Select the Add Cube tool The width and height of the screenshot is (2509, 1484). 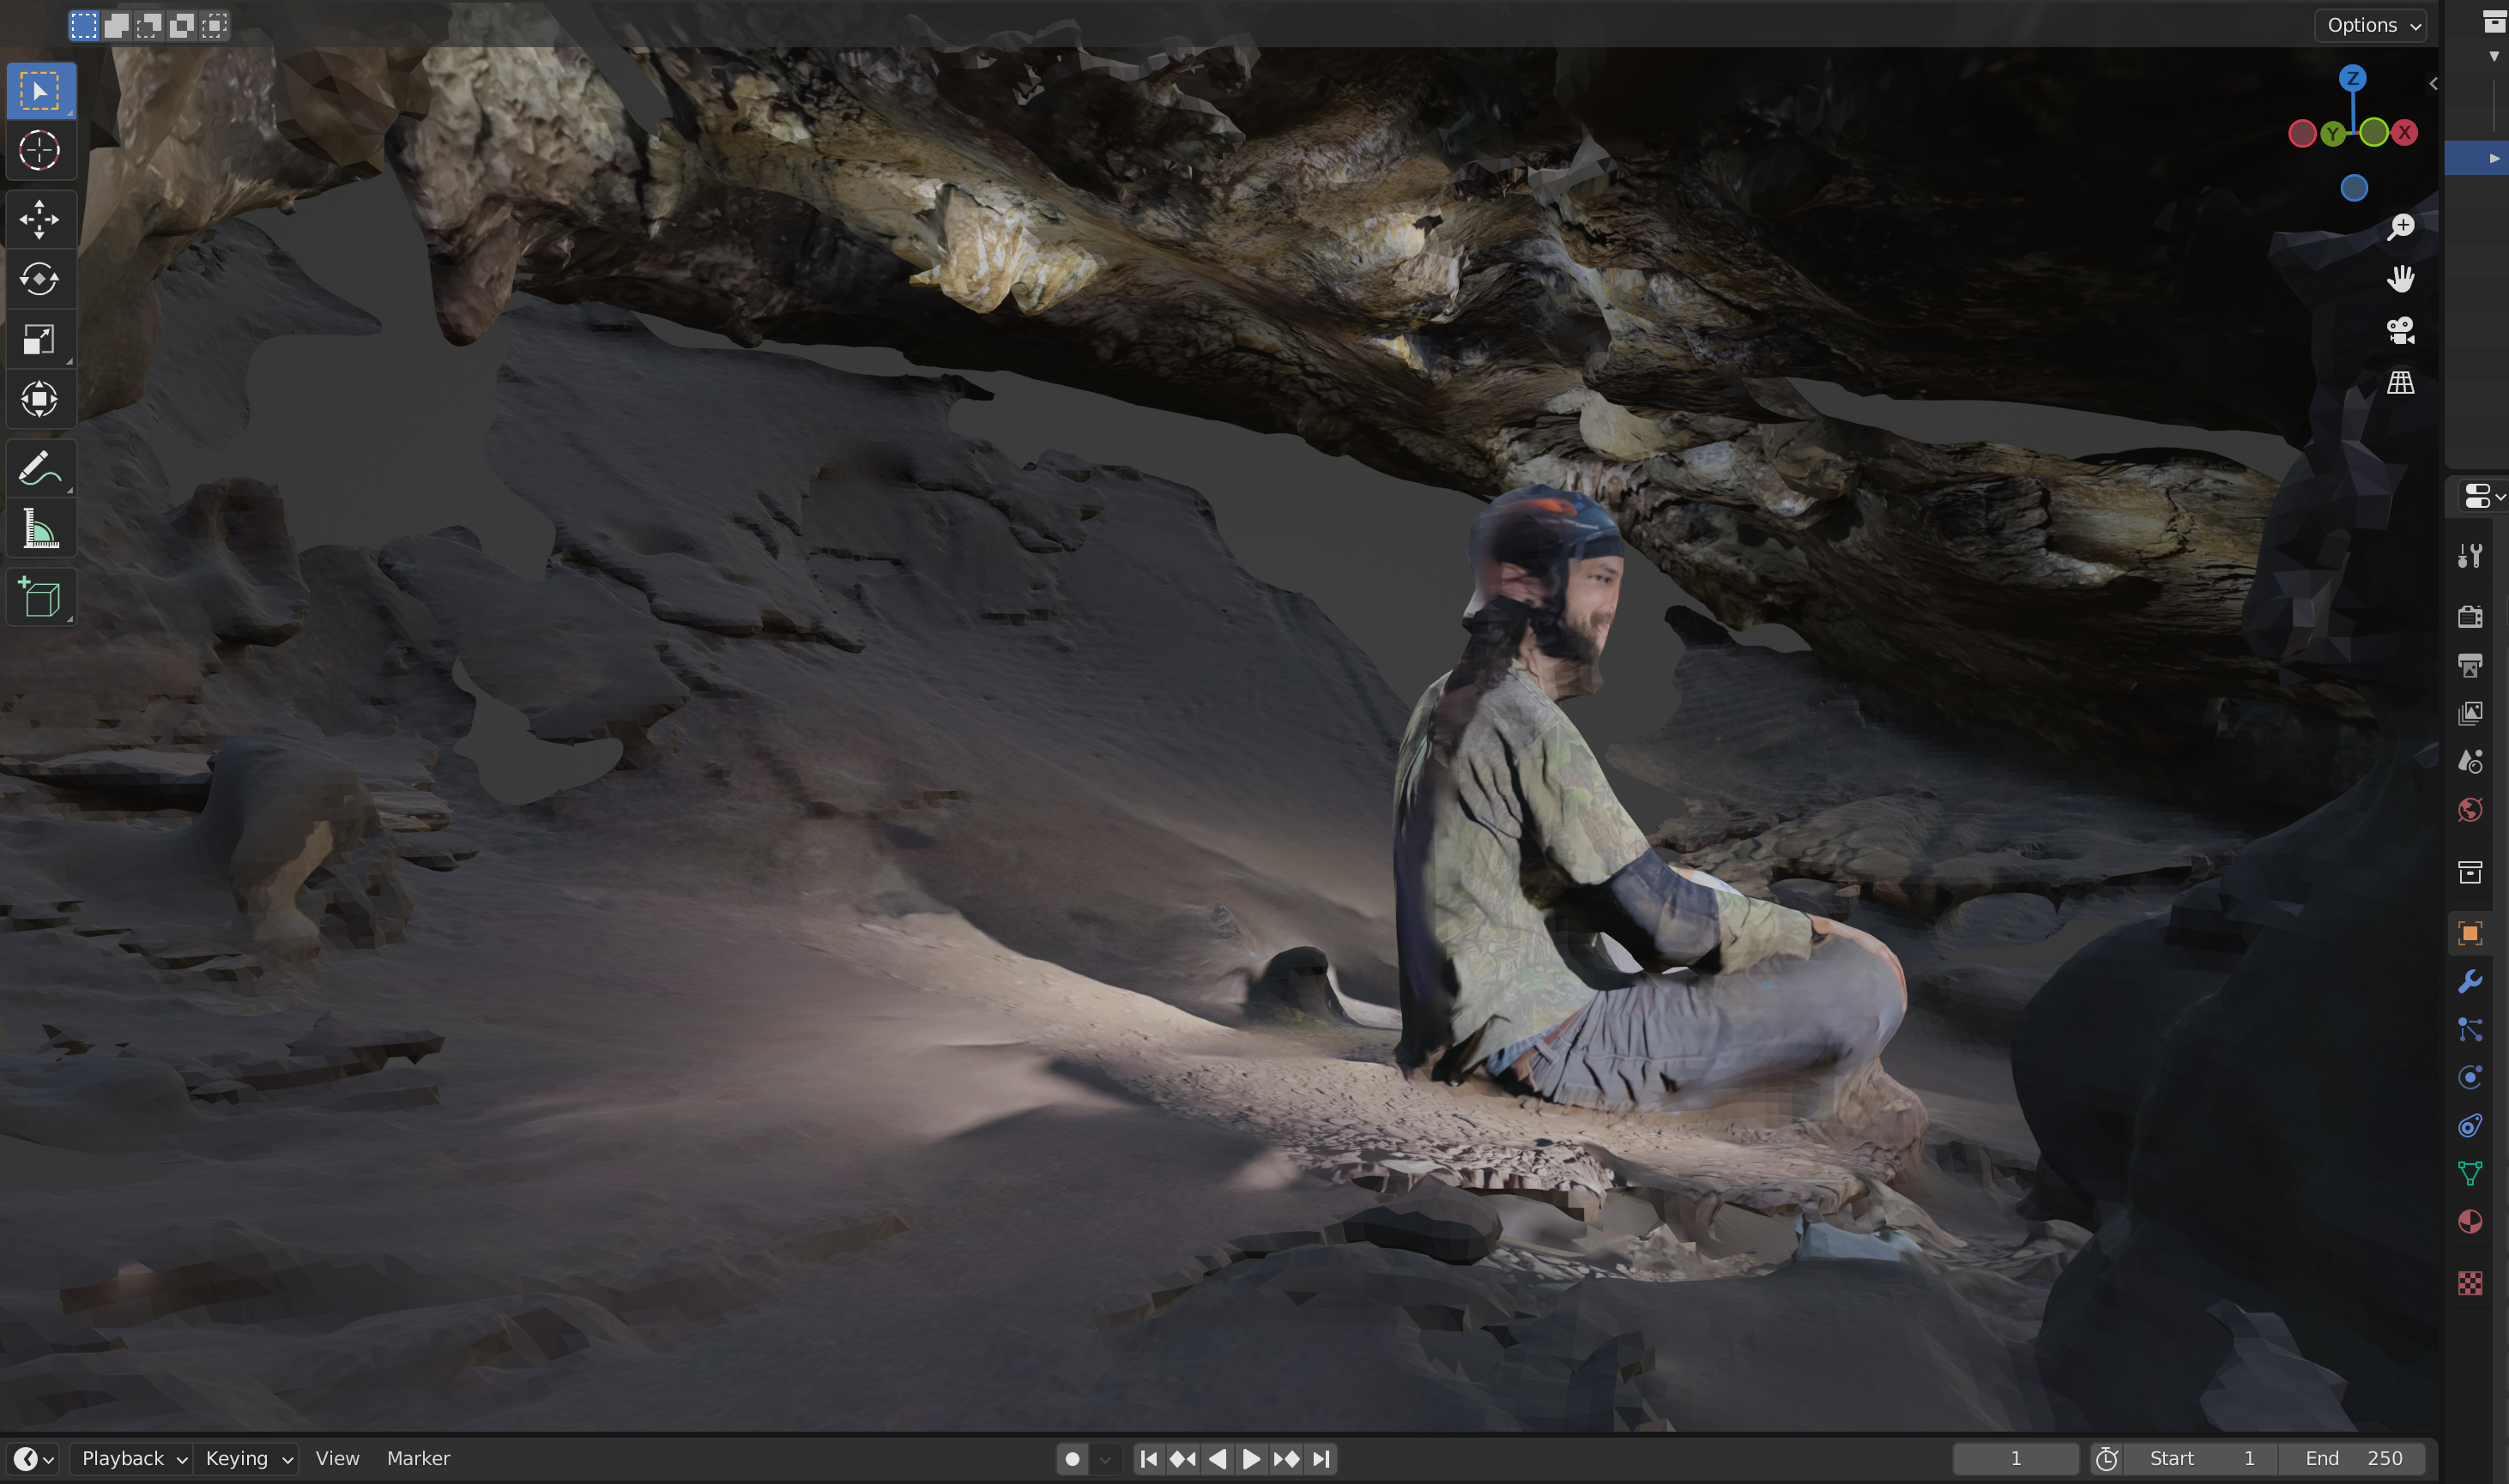[40, 598]
